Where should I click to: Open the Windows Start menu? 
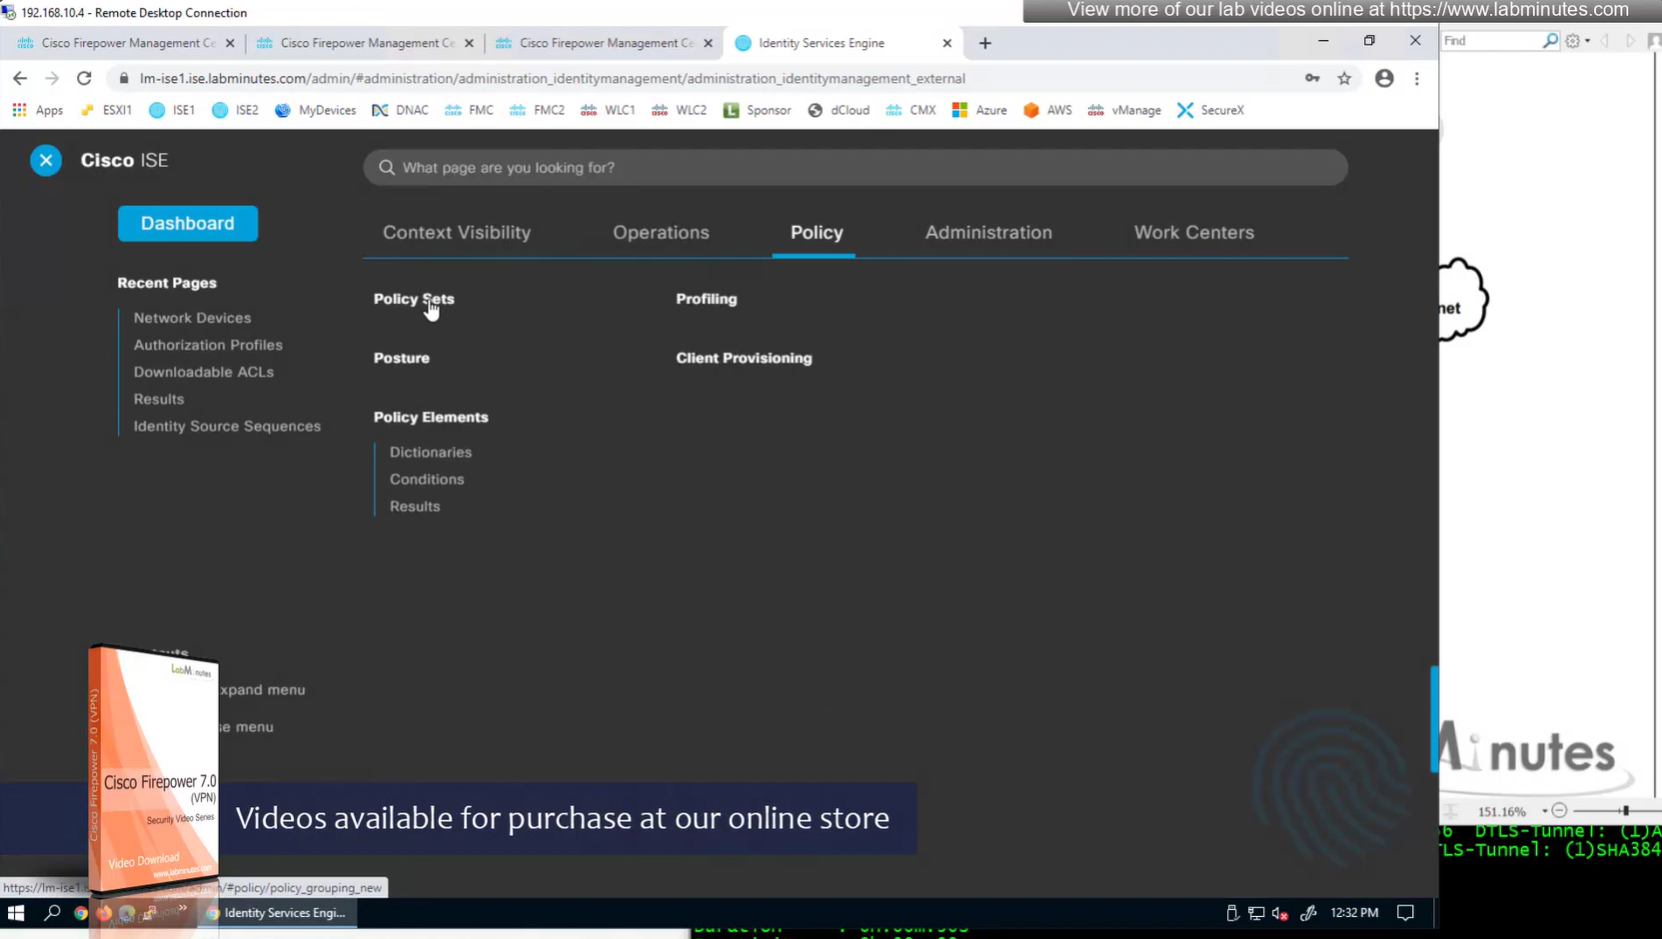tap(16, 912)
